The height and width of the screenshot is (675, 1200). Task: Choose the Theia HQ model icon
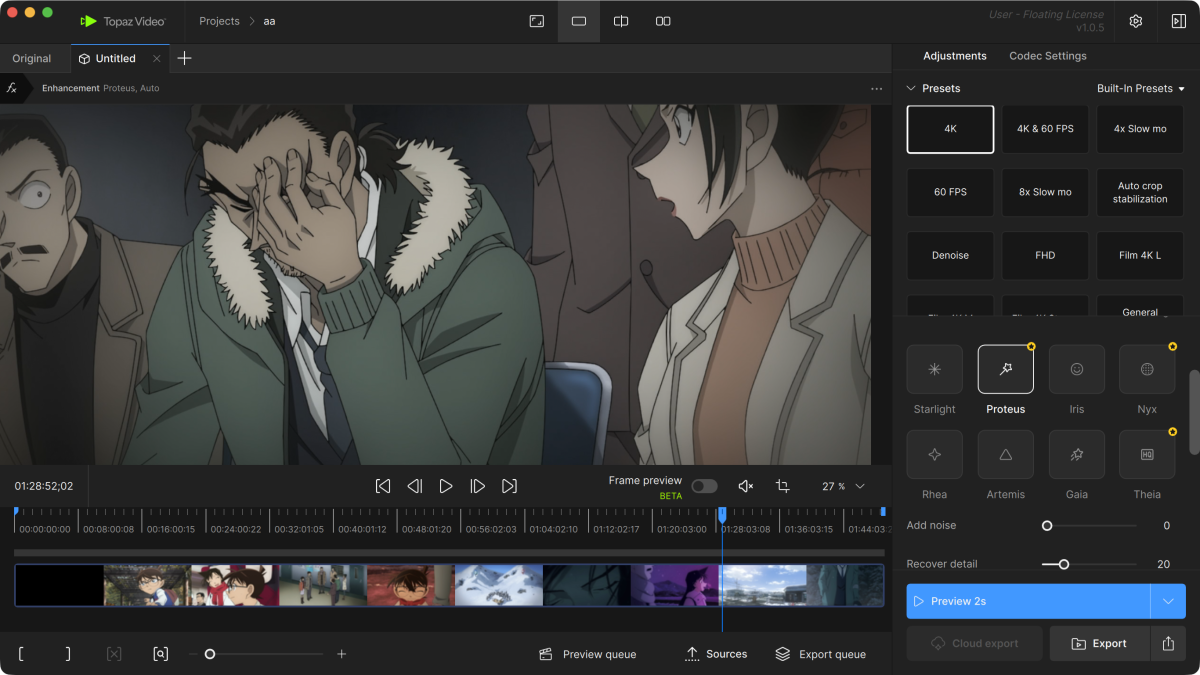click(x=1147, y=455)
